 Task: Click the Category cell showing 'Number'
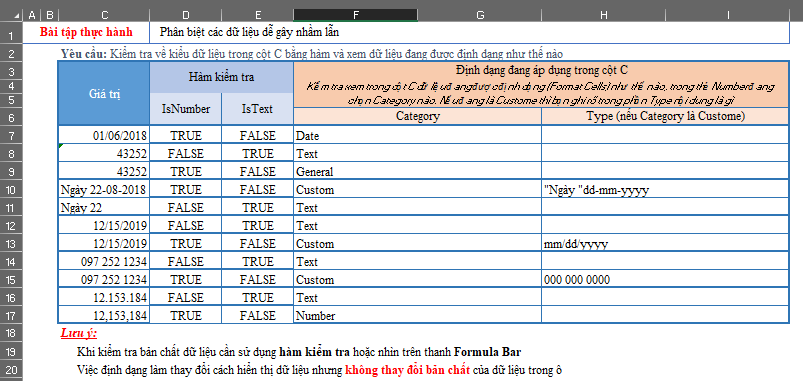pyautogui.click(x=417, y=315)
